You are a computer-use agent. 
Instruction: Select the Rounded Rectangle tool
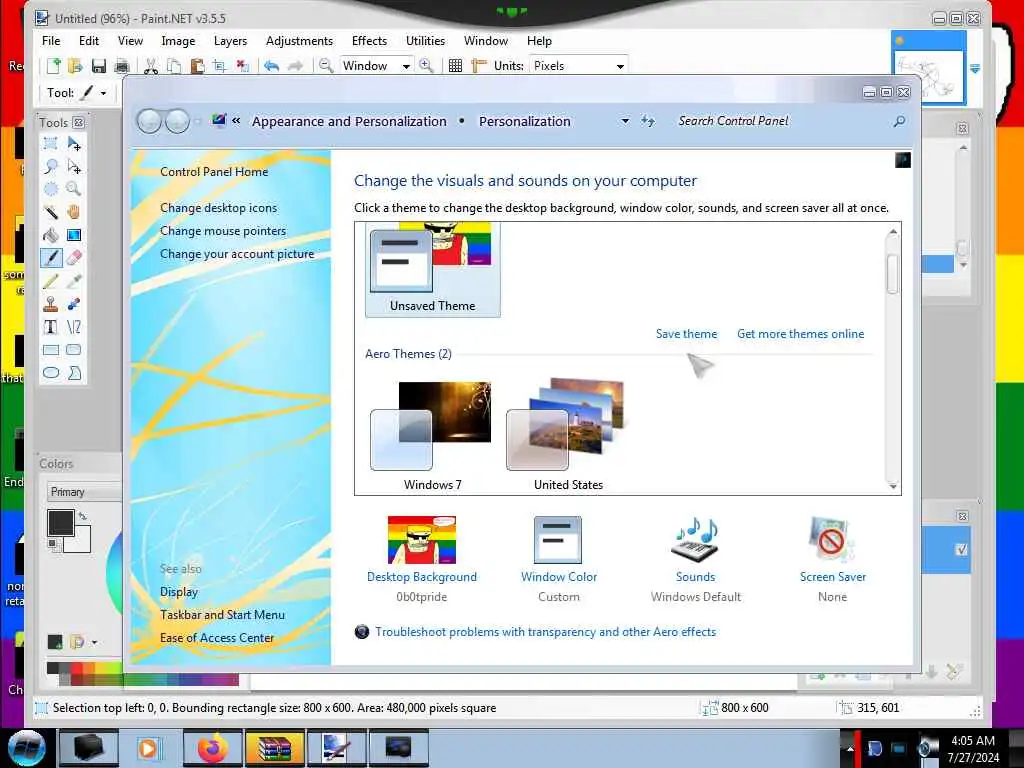pyautogui.click(x=74, y=350)
